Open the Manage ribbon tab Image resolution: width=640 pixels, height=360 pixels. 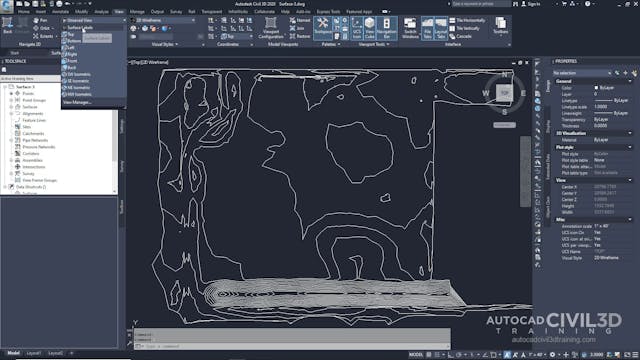click(137, 12)
